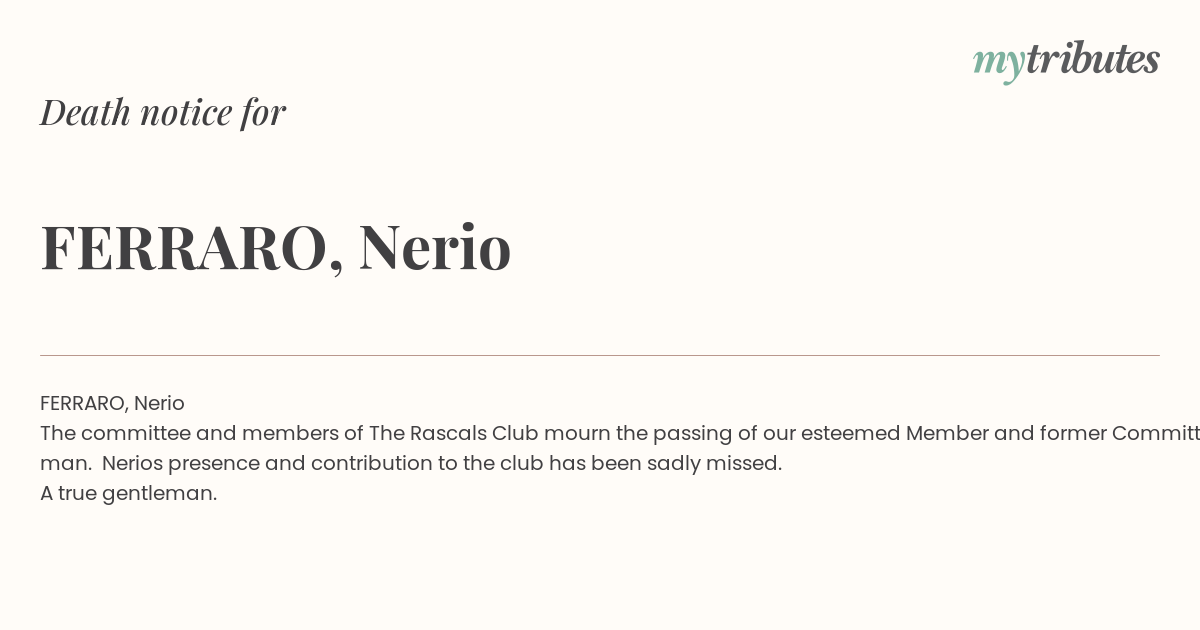Viewport: 1200px width, 630px height.
Task: Select the "Death notice for" heading
Action: point(163,112)
